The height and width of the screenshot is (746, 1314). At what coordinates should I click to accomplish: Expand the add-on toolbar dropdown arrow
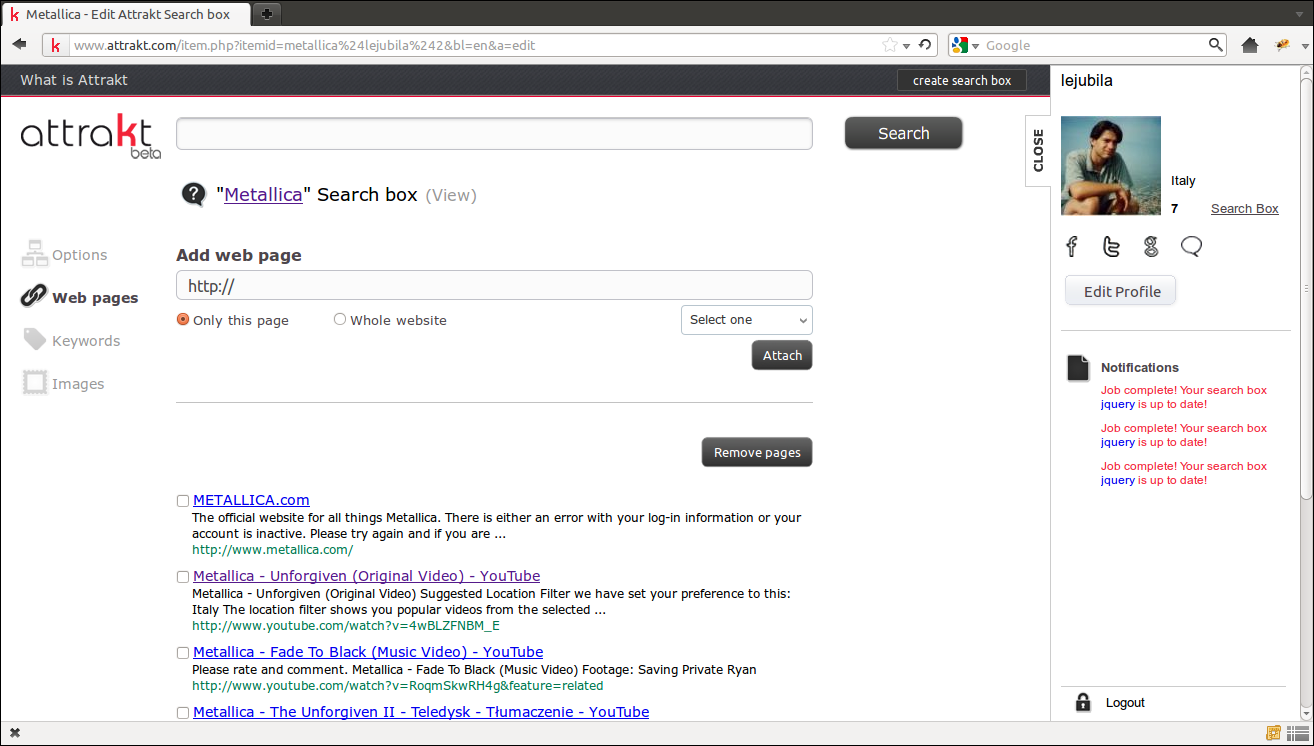coord(1305,46)
